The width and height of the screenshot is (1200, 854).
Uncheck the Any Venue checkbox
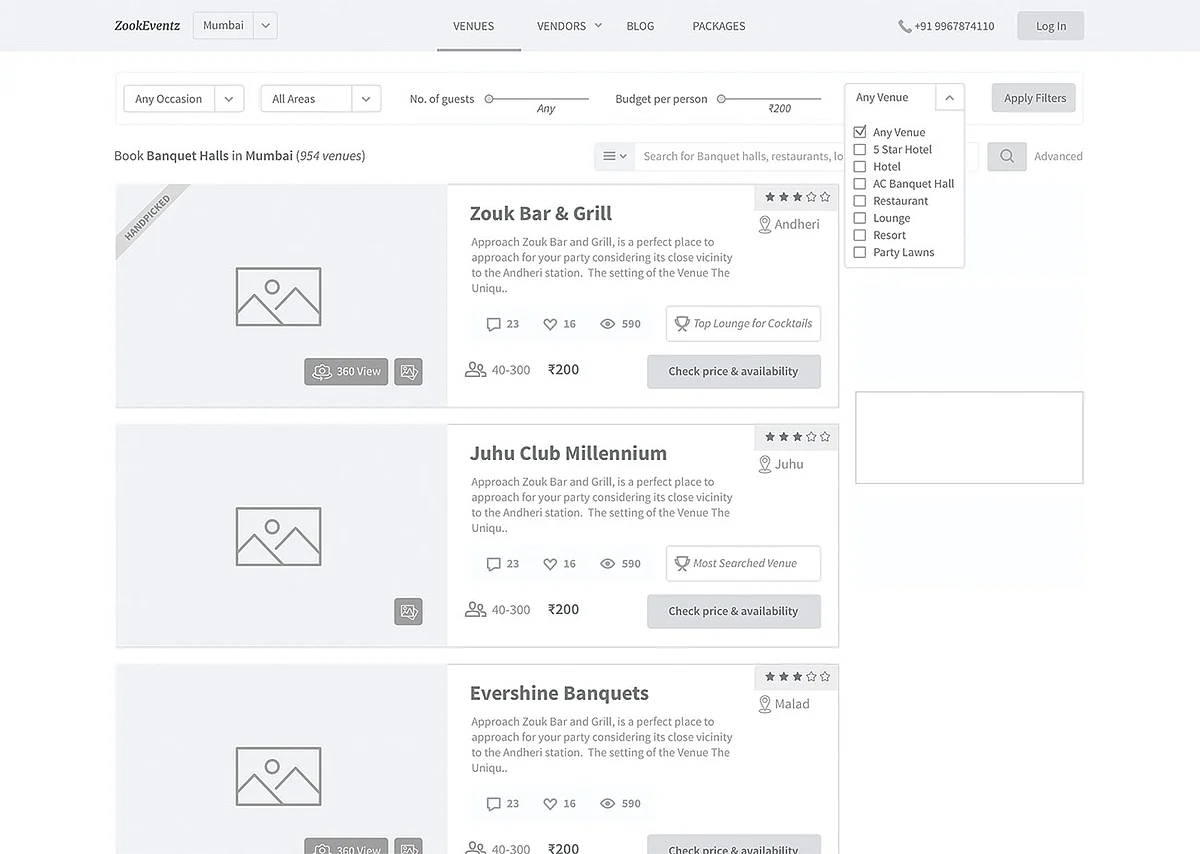(x=859, y=132)
